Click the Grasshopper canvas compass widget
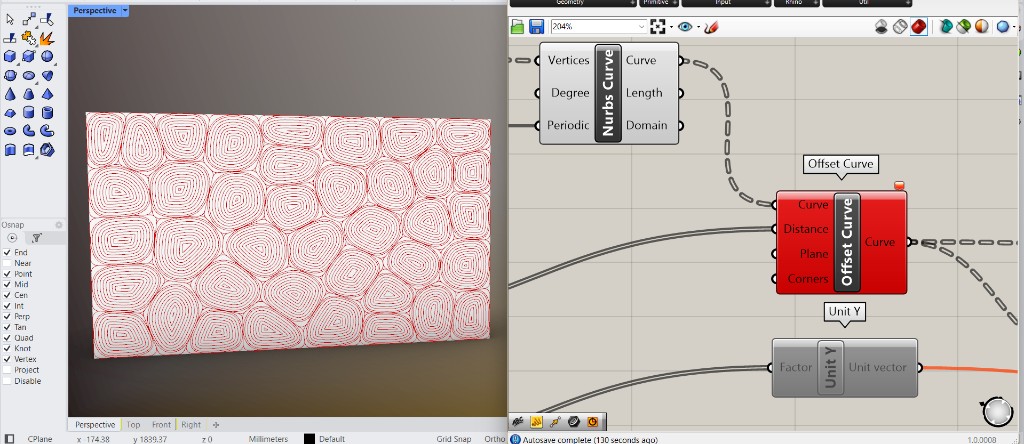1024x444 pixels. pos(997,411)
